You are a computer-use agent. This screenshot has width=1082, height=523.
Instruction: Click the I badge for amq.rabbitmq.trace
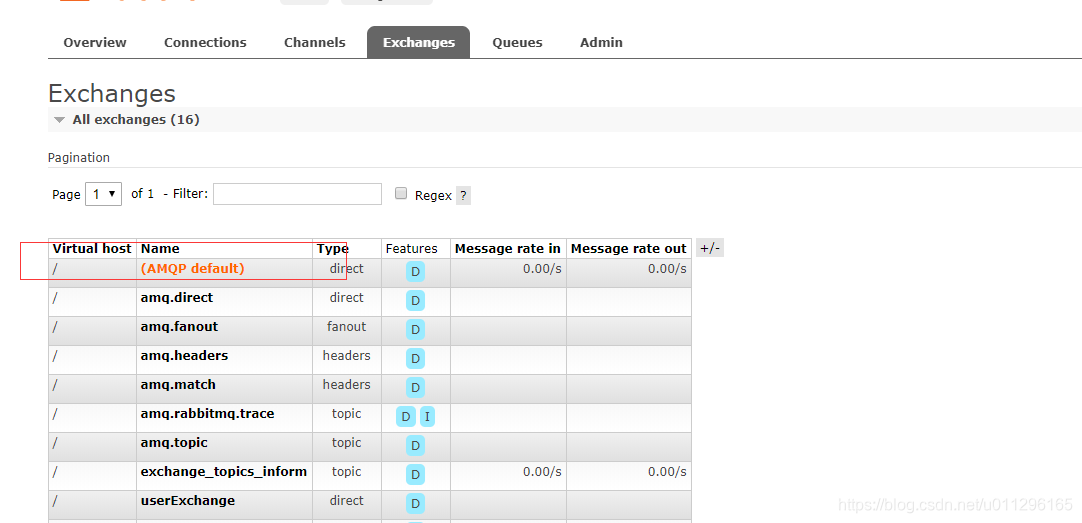[x=427, y=416]
